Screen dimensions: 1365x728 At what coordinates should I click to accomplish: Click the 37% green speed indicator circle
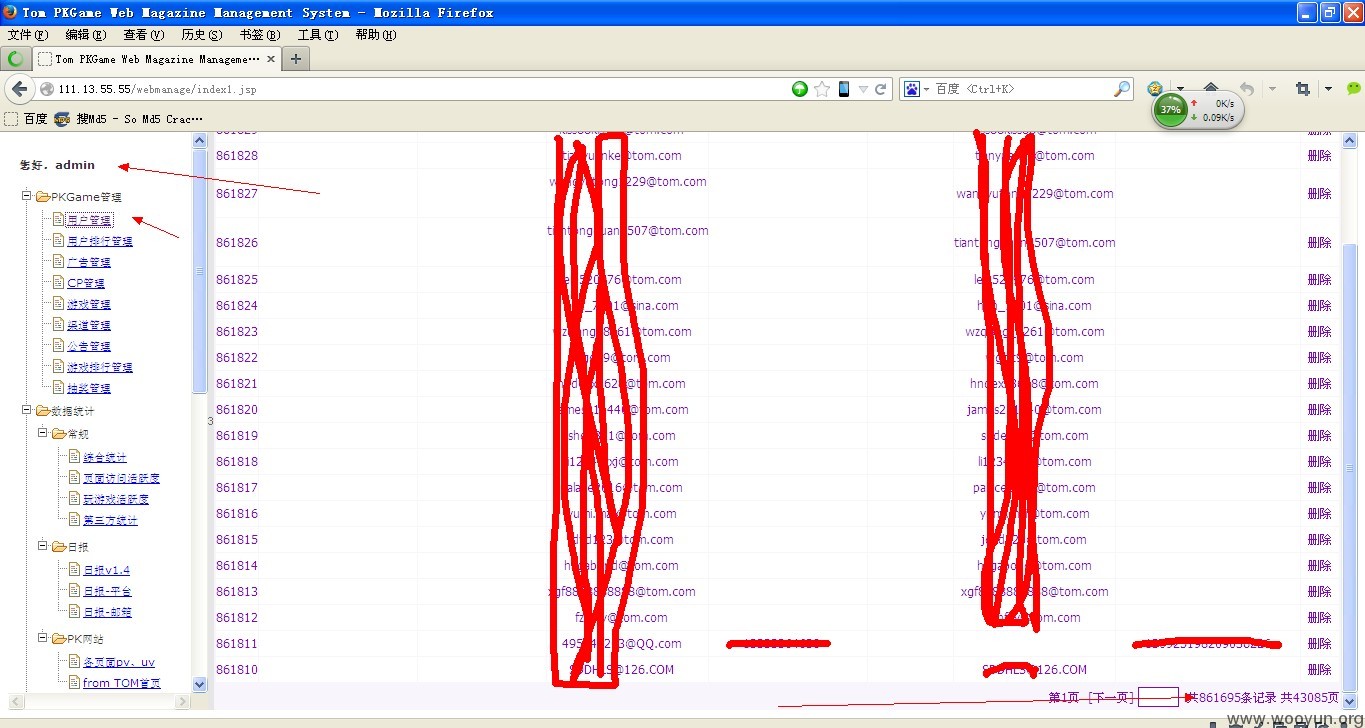coord(1171,109)
